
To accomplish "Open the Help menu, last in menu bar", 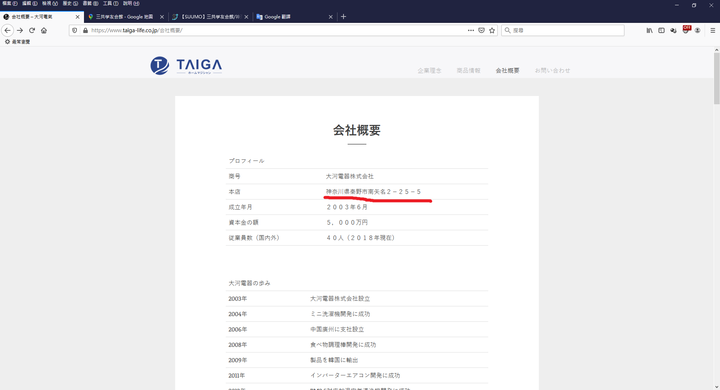I will [x=131, y=3].
